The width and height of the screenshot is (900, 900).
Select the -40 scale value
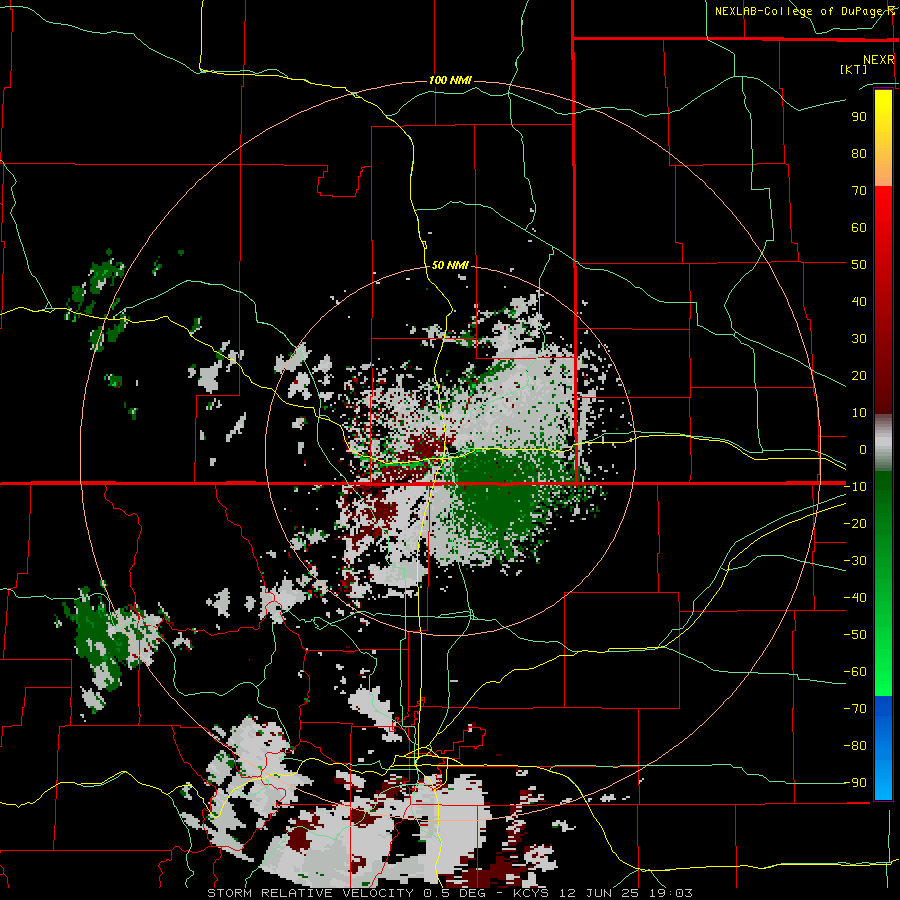[x=855, y=598]
